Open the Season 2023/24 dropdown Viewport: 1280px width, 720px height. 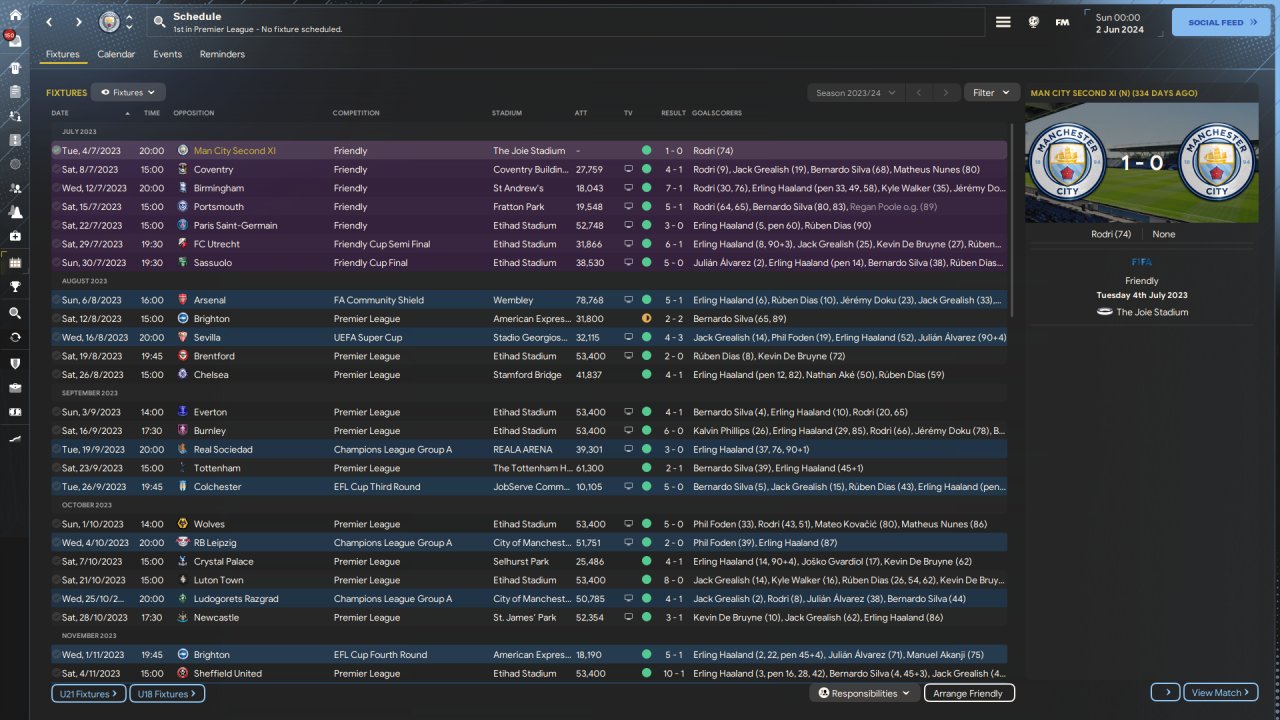pyautogui.click(x=855, y=93)
